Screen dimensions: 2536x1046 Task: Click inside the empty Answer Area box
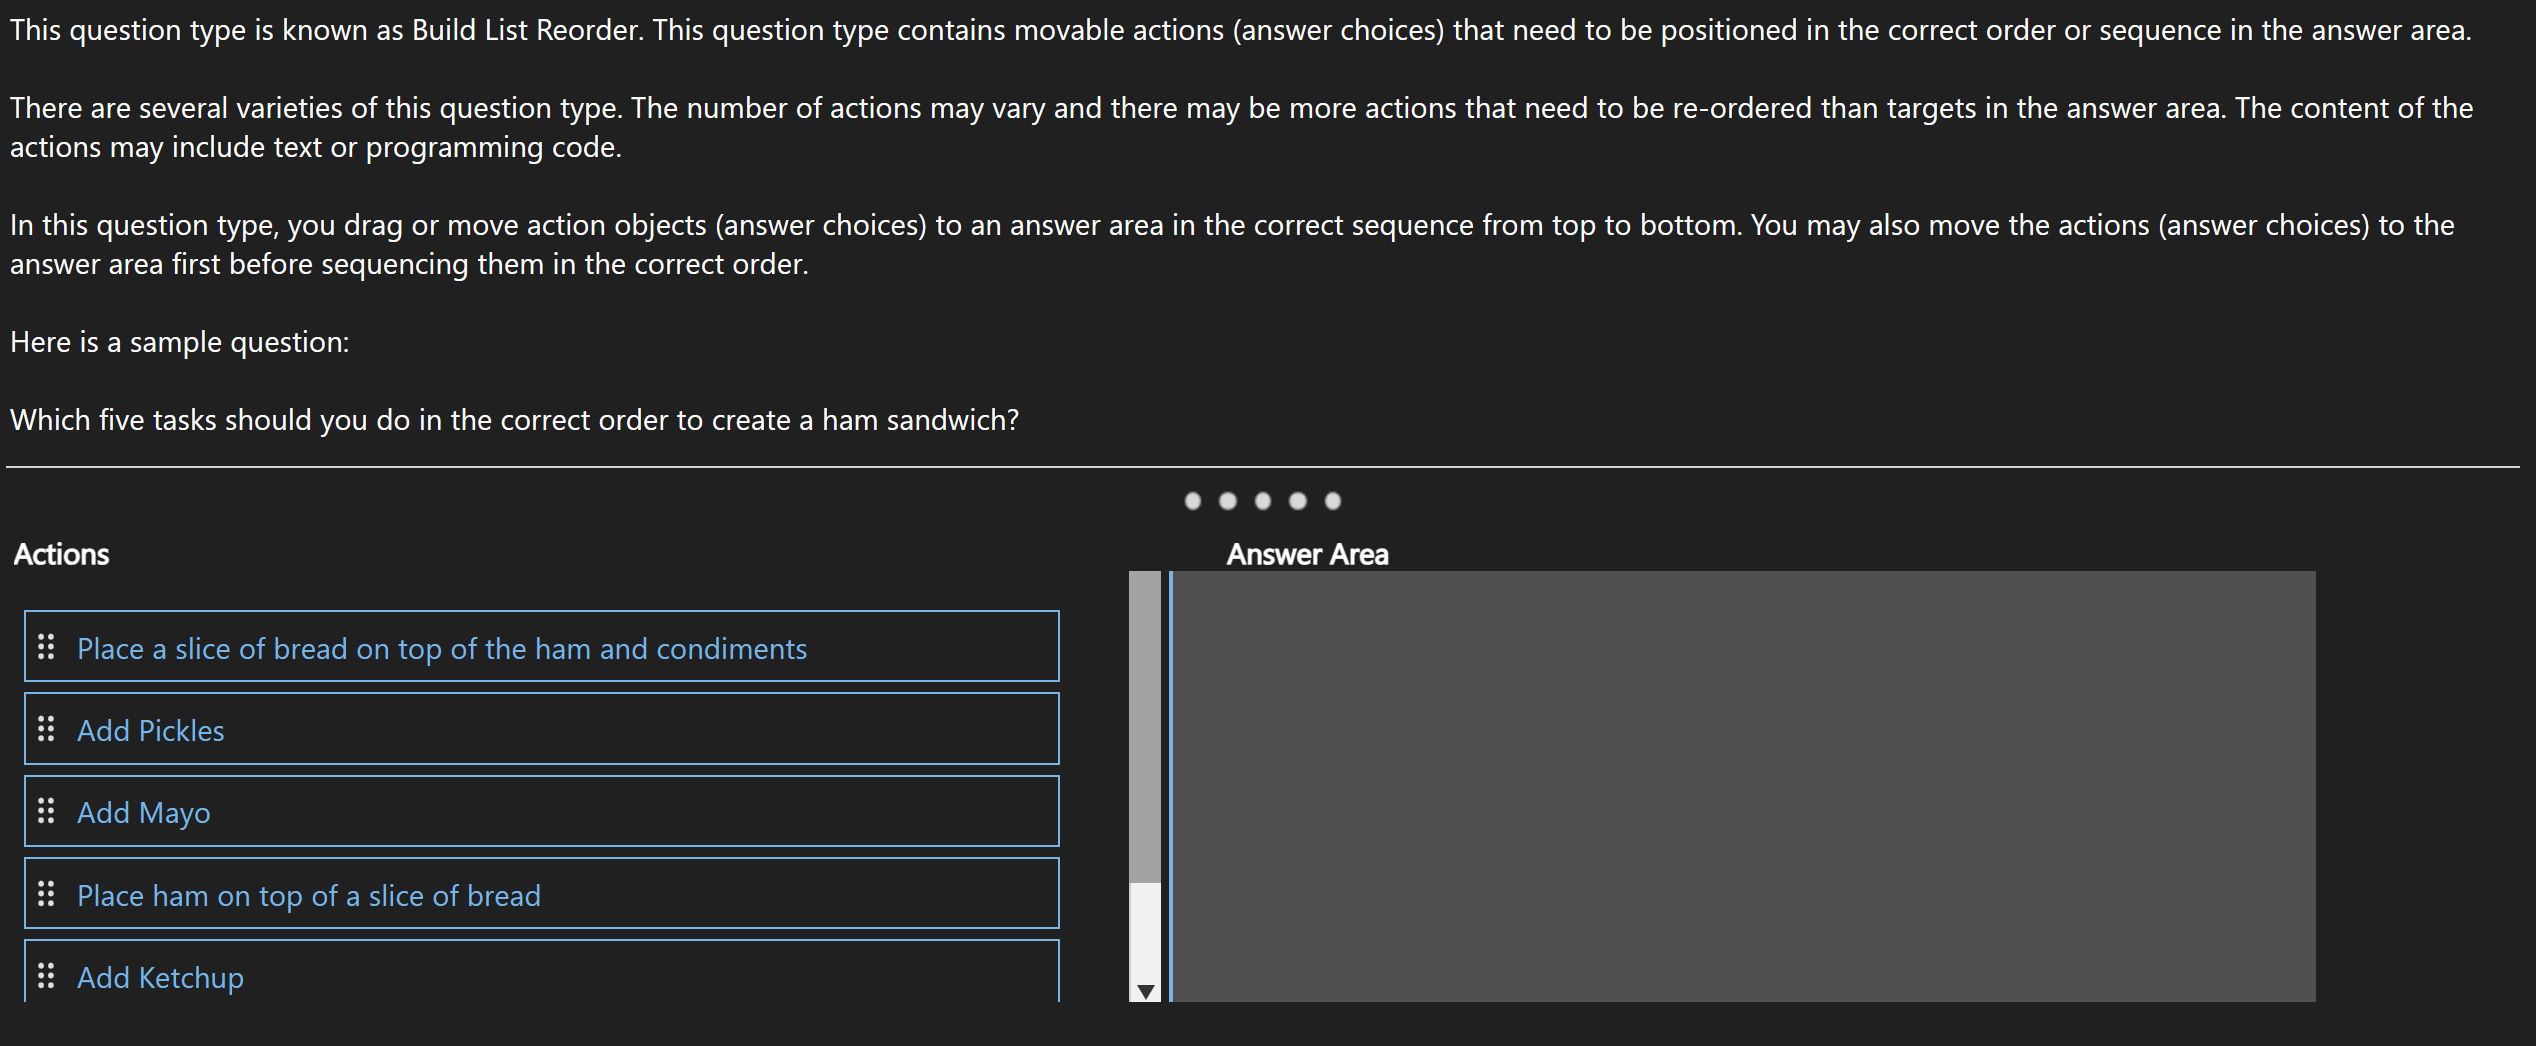pyautogui.click(x=1742, y=786)
